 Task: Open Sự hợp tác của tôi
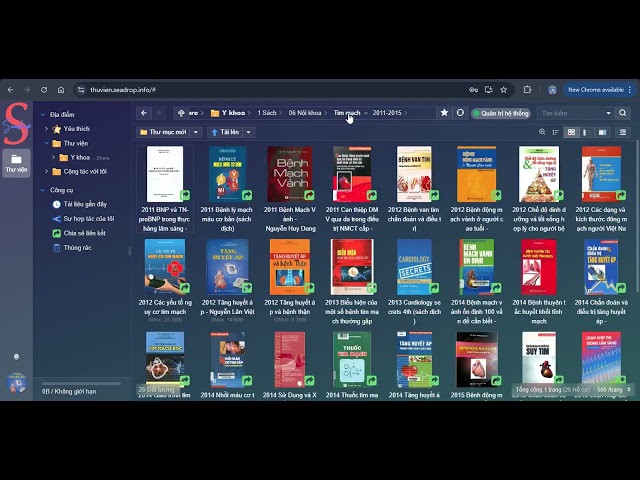89,219
